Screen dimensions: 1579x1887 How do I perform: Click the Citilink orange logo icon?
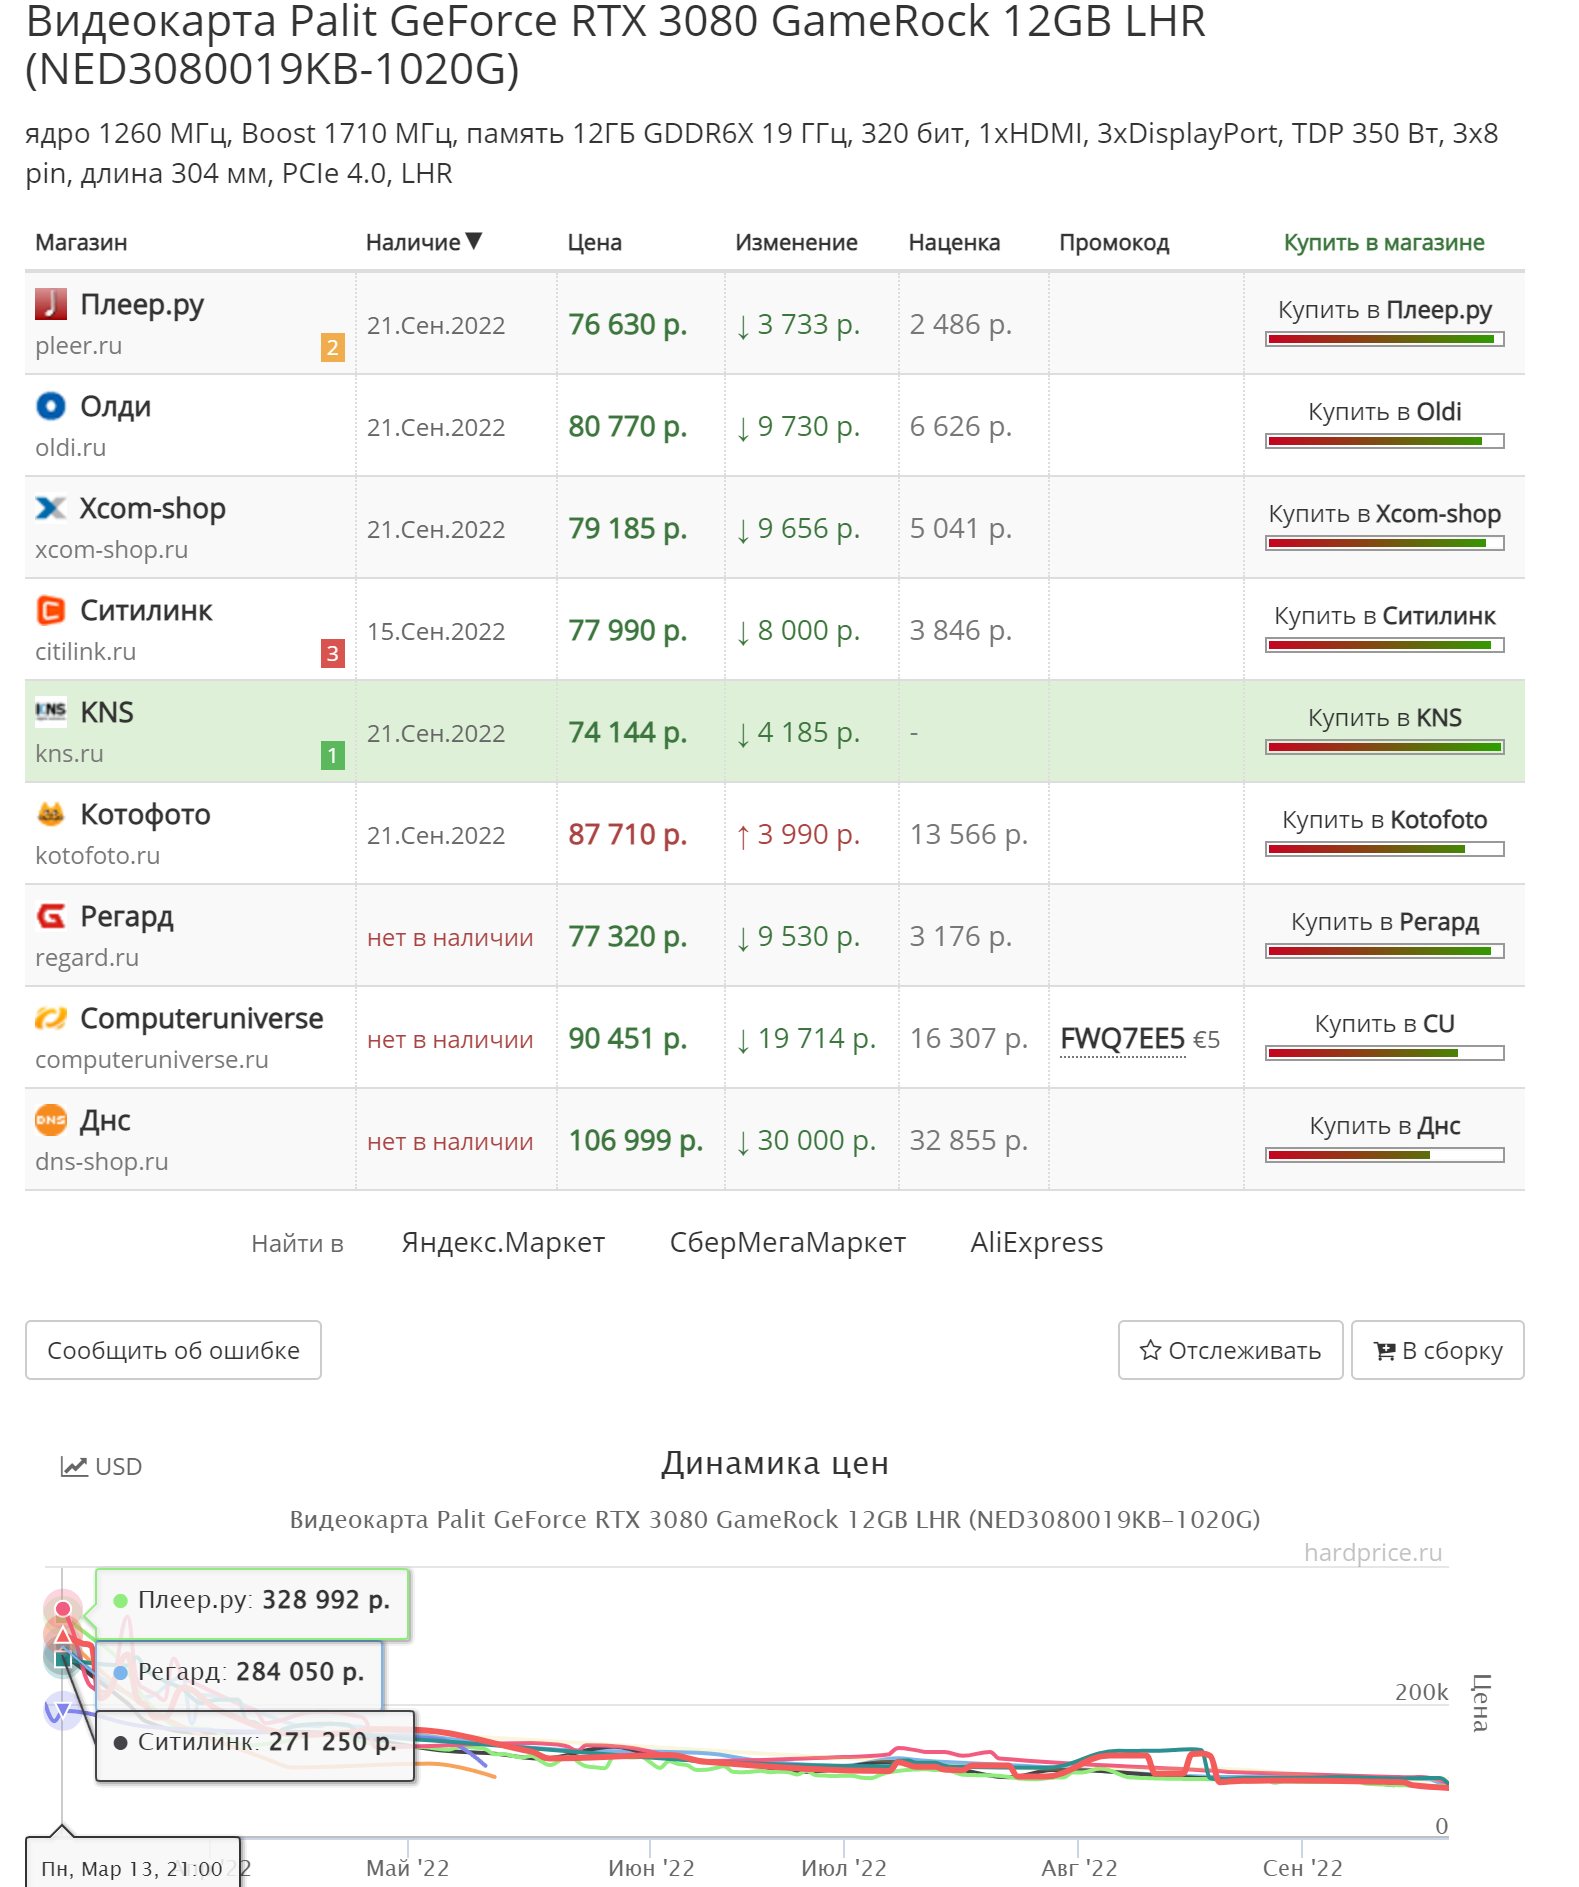51,610
